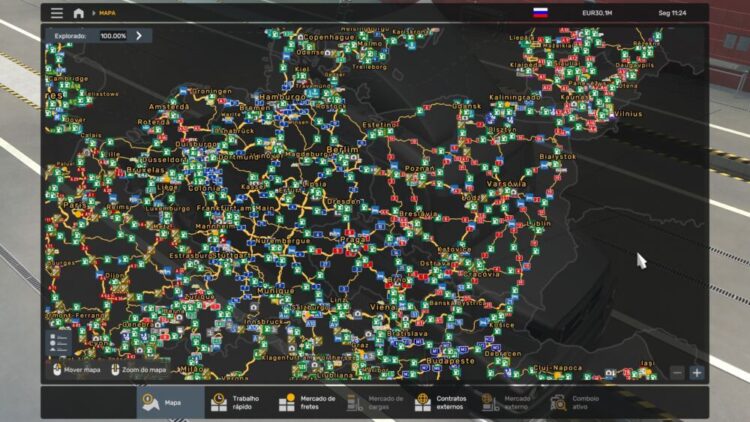Click the Berlim city on map
Viewport: 750px width, 422px height.
[342, 149]
